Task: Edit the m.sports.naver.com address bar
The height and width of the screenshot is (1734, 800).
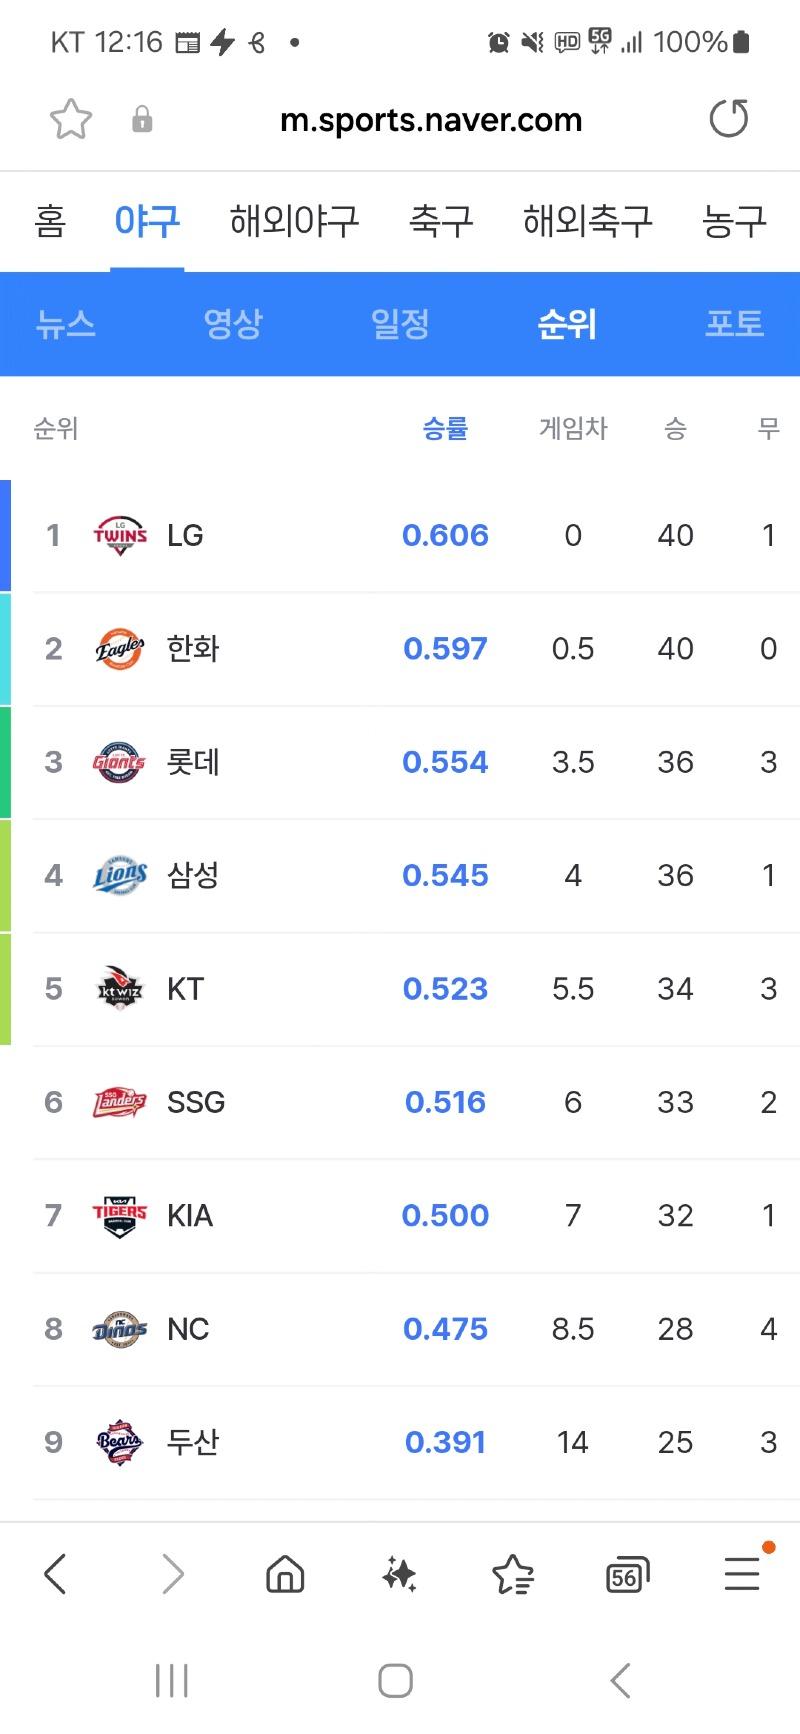Action: click(x=431, y=120)
